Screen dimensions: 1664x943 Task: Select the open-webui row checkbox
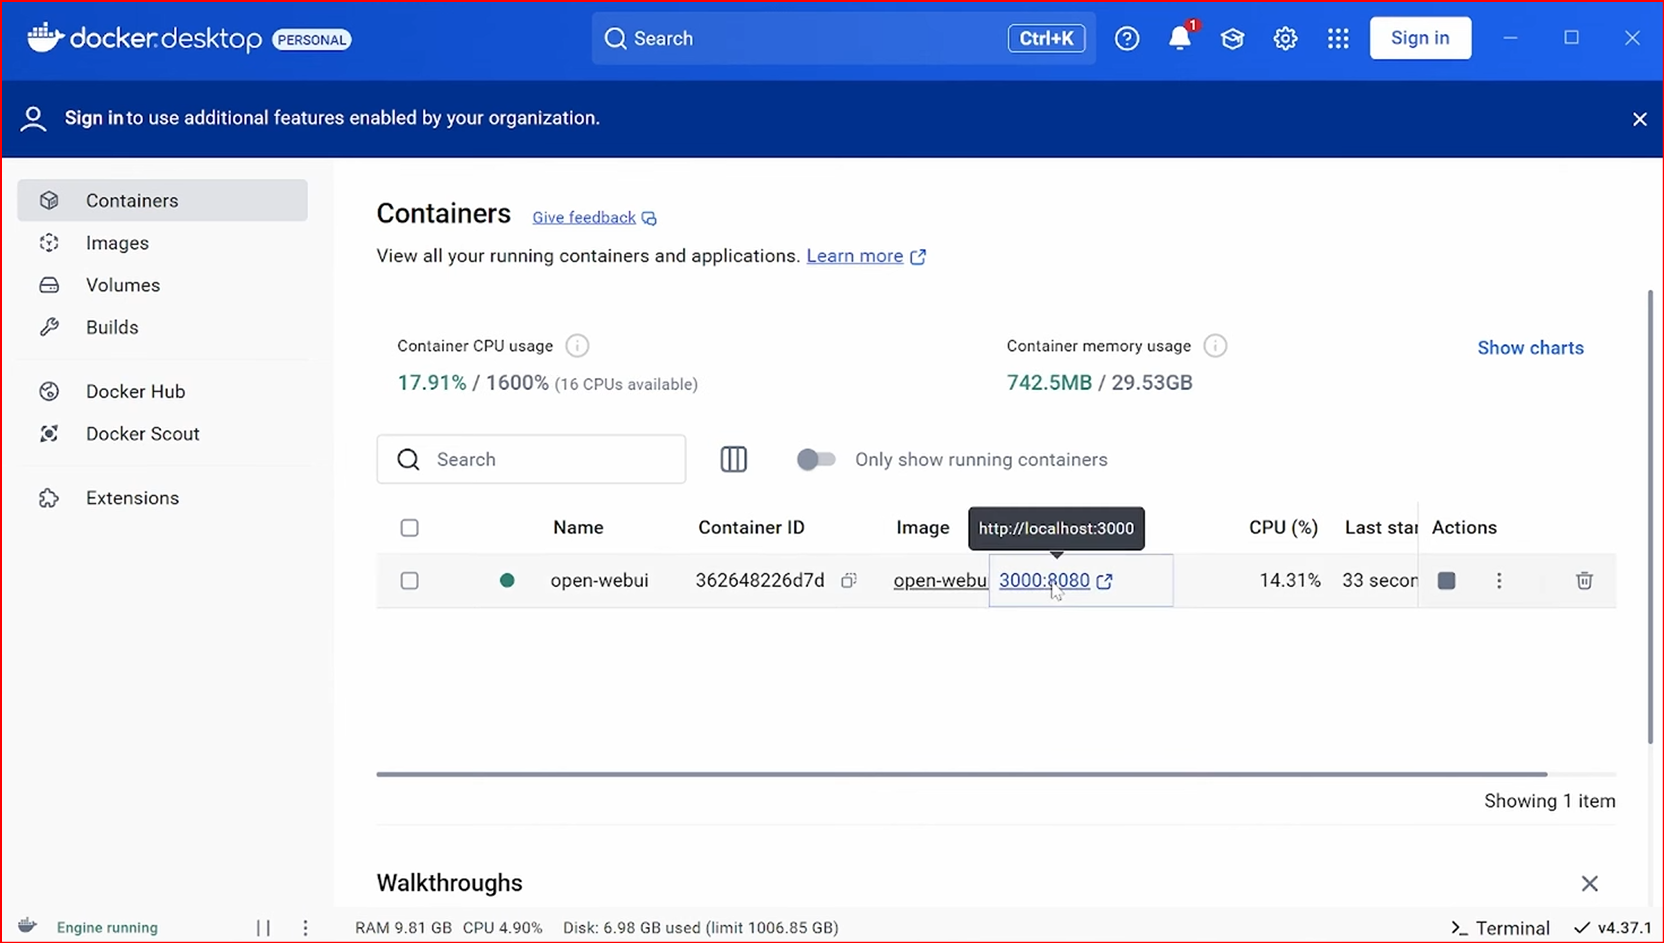tap(409, 581)
